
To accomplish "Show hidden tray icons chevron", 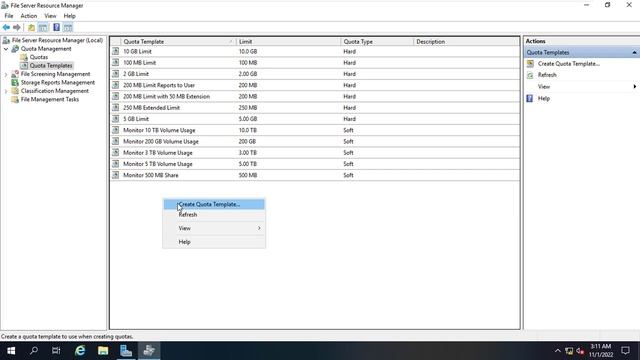I will click(558, 351).
